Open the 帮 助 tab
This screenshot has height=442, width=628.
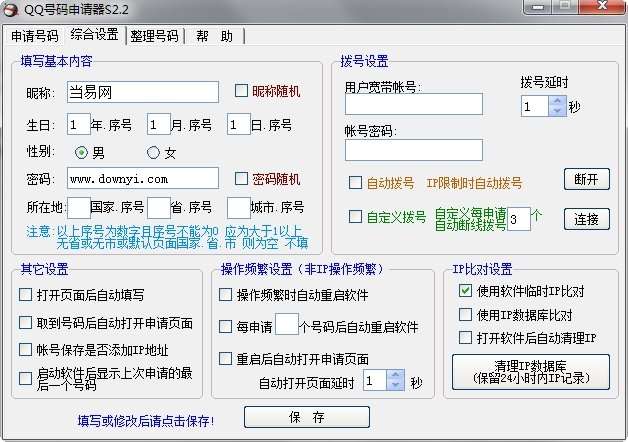(214, 36)
